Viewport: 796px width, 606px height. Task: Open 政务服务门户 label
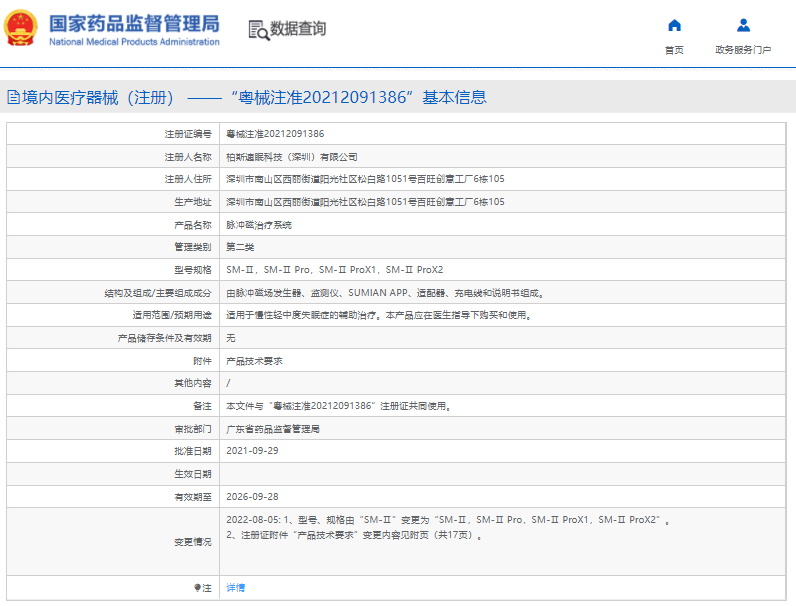(743, 50)
